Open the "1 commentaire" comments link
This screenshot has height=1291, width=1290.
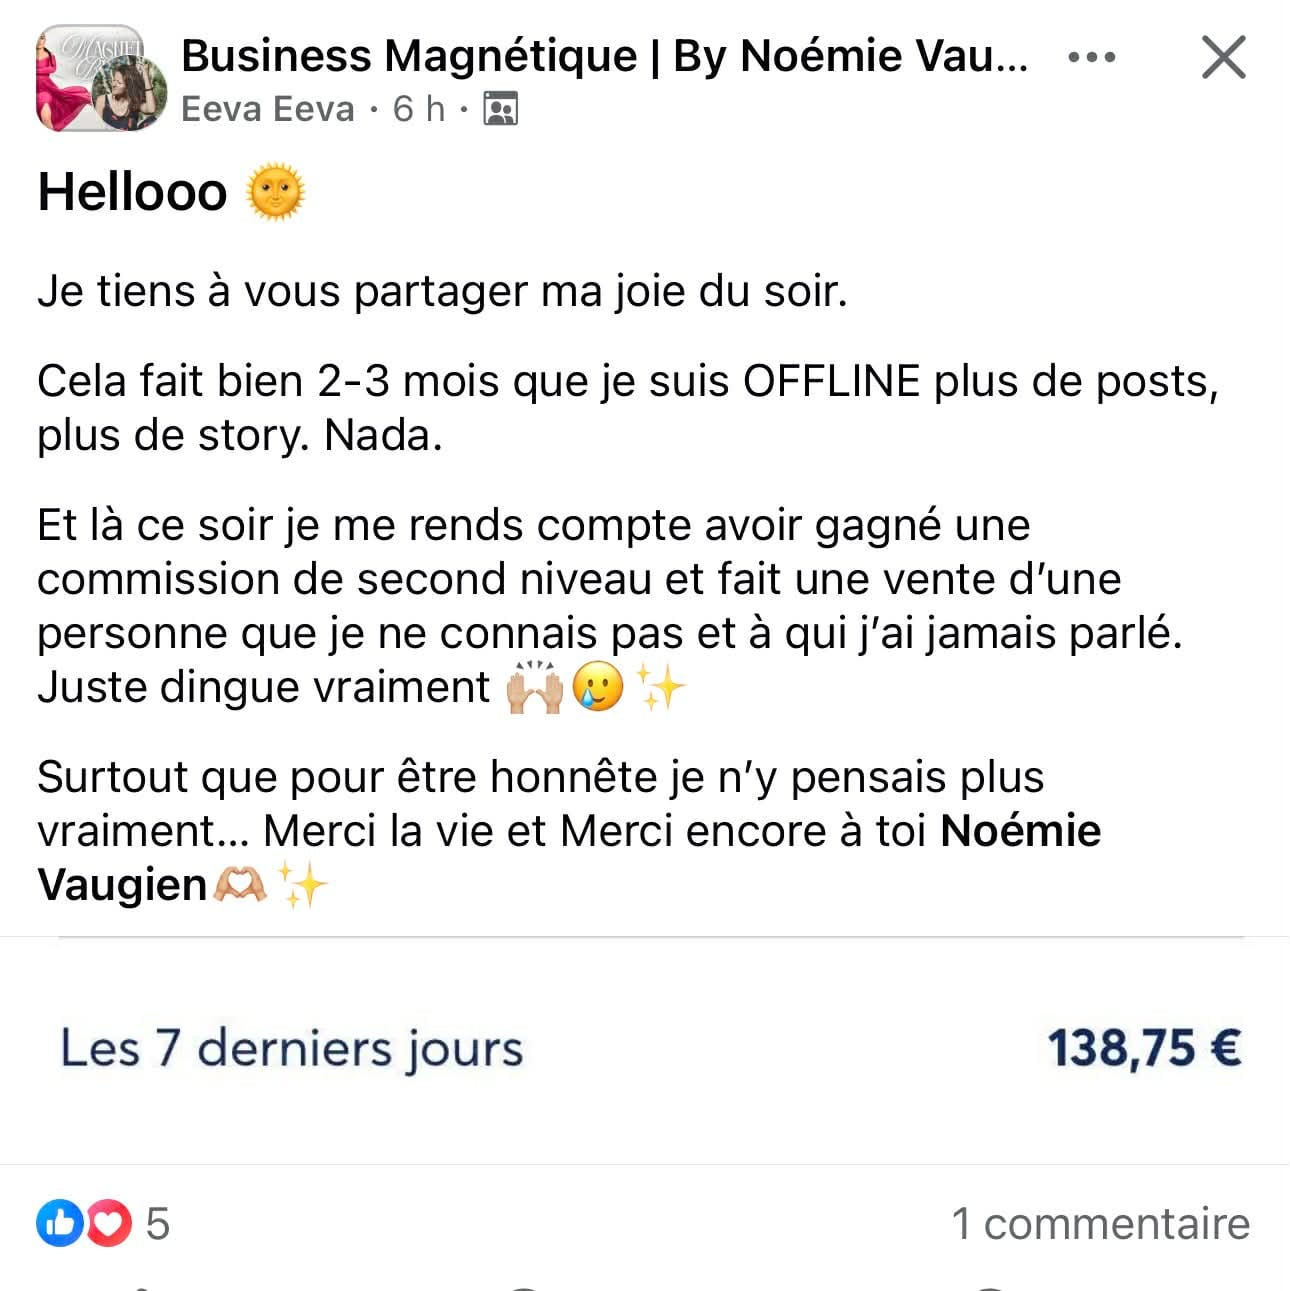point(1100,1224)
